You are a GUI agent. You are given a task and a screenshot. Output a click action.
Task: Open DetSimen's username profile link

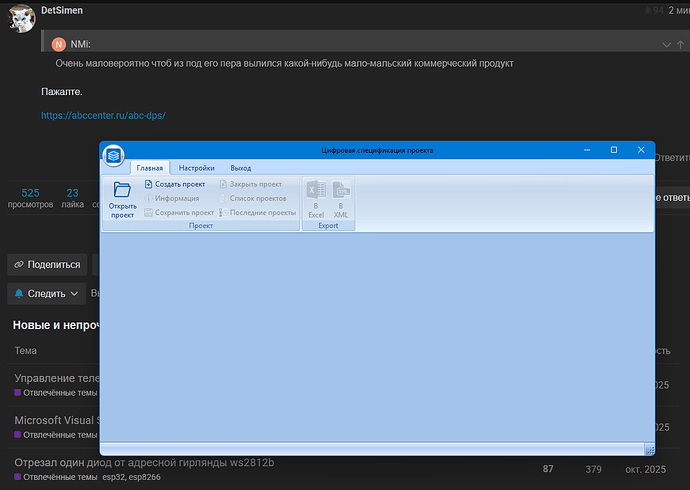(x=62, y=10)
